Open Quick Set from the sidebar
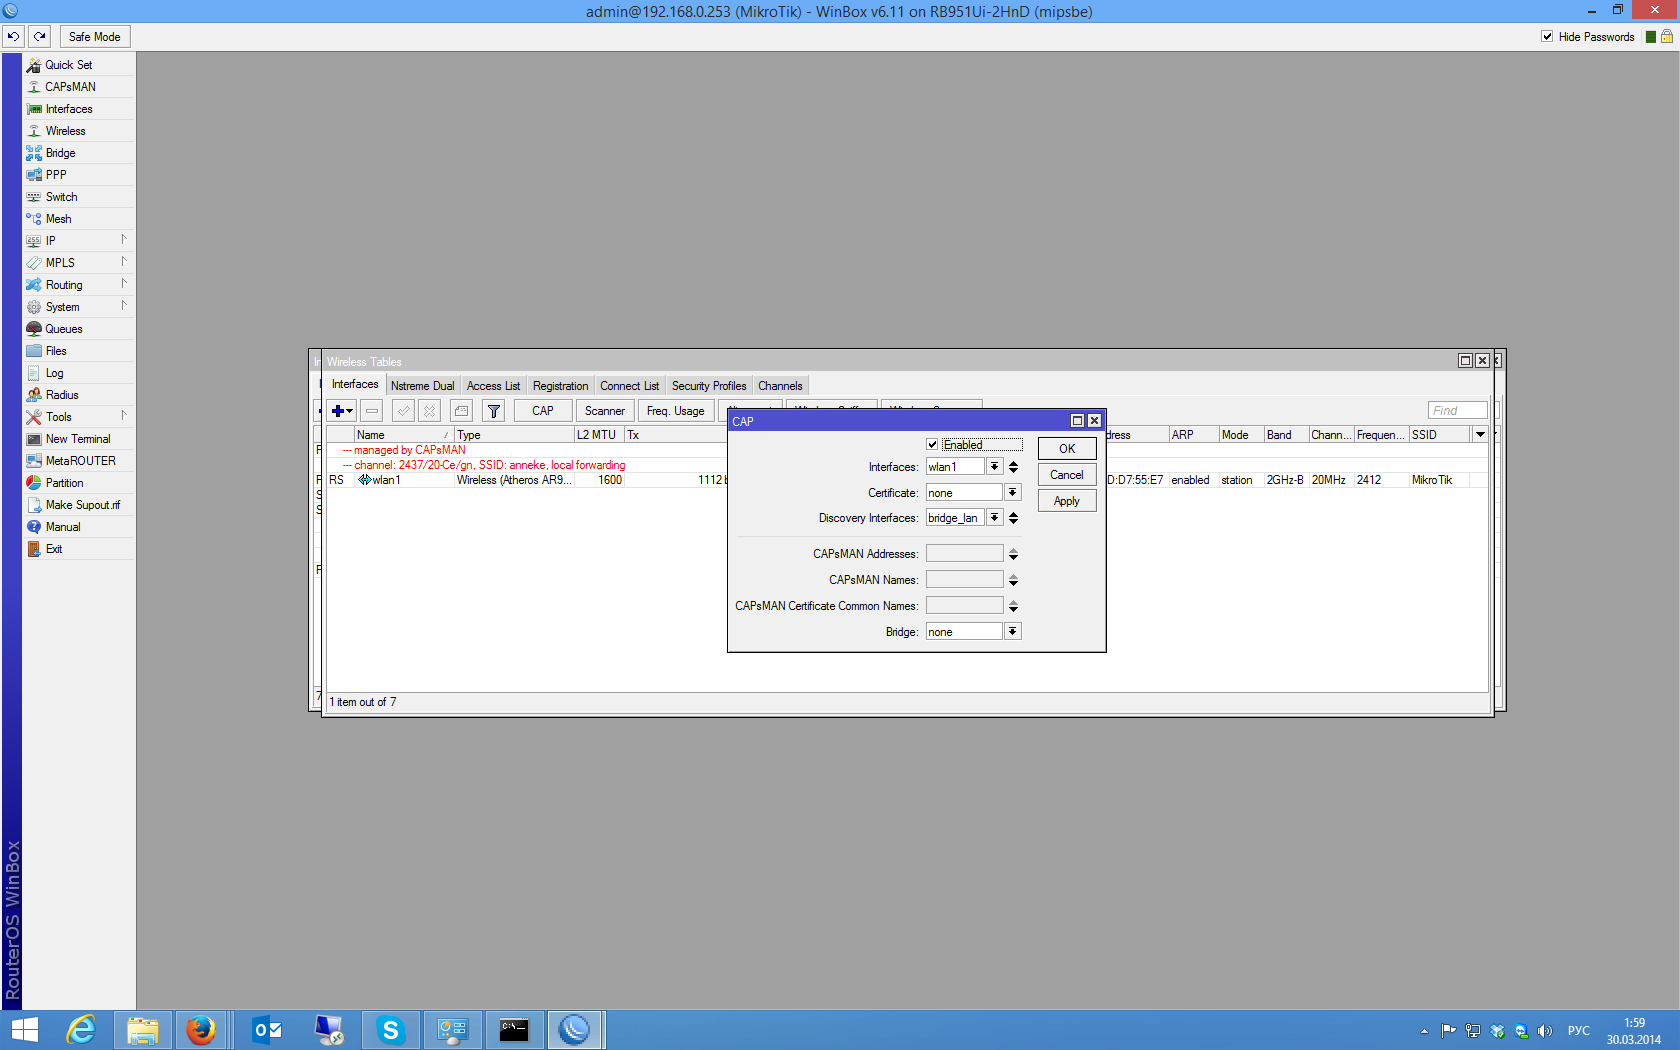Viewport: 1680px width, 1050px height. (69, 65)
